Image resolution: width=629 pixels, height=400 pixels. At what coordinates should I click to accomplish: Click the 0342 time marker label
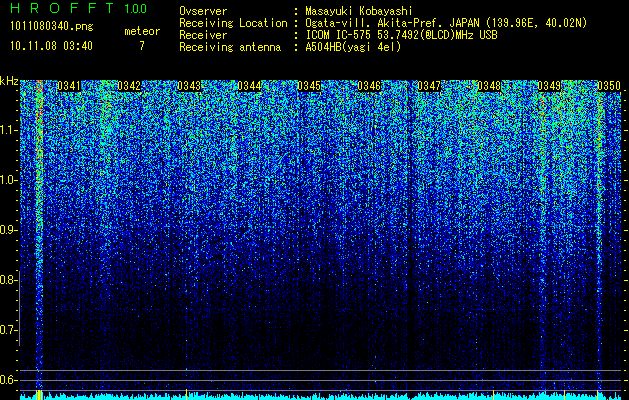pos(129,86)
